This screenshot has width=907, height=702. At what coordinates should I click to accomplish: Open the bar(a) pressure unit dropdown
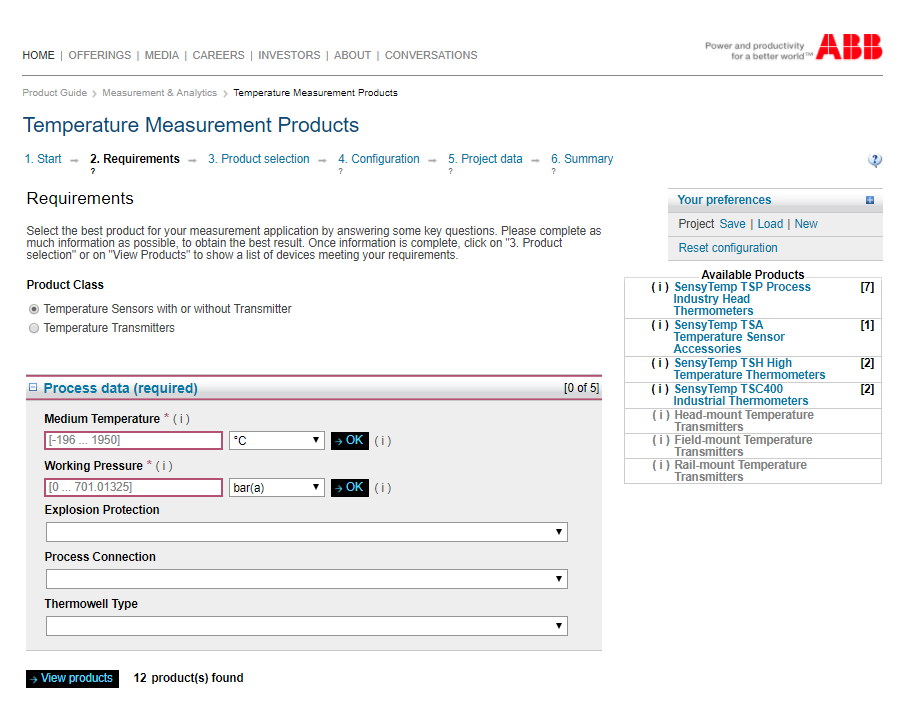pos(276,487)
